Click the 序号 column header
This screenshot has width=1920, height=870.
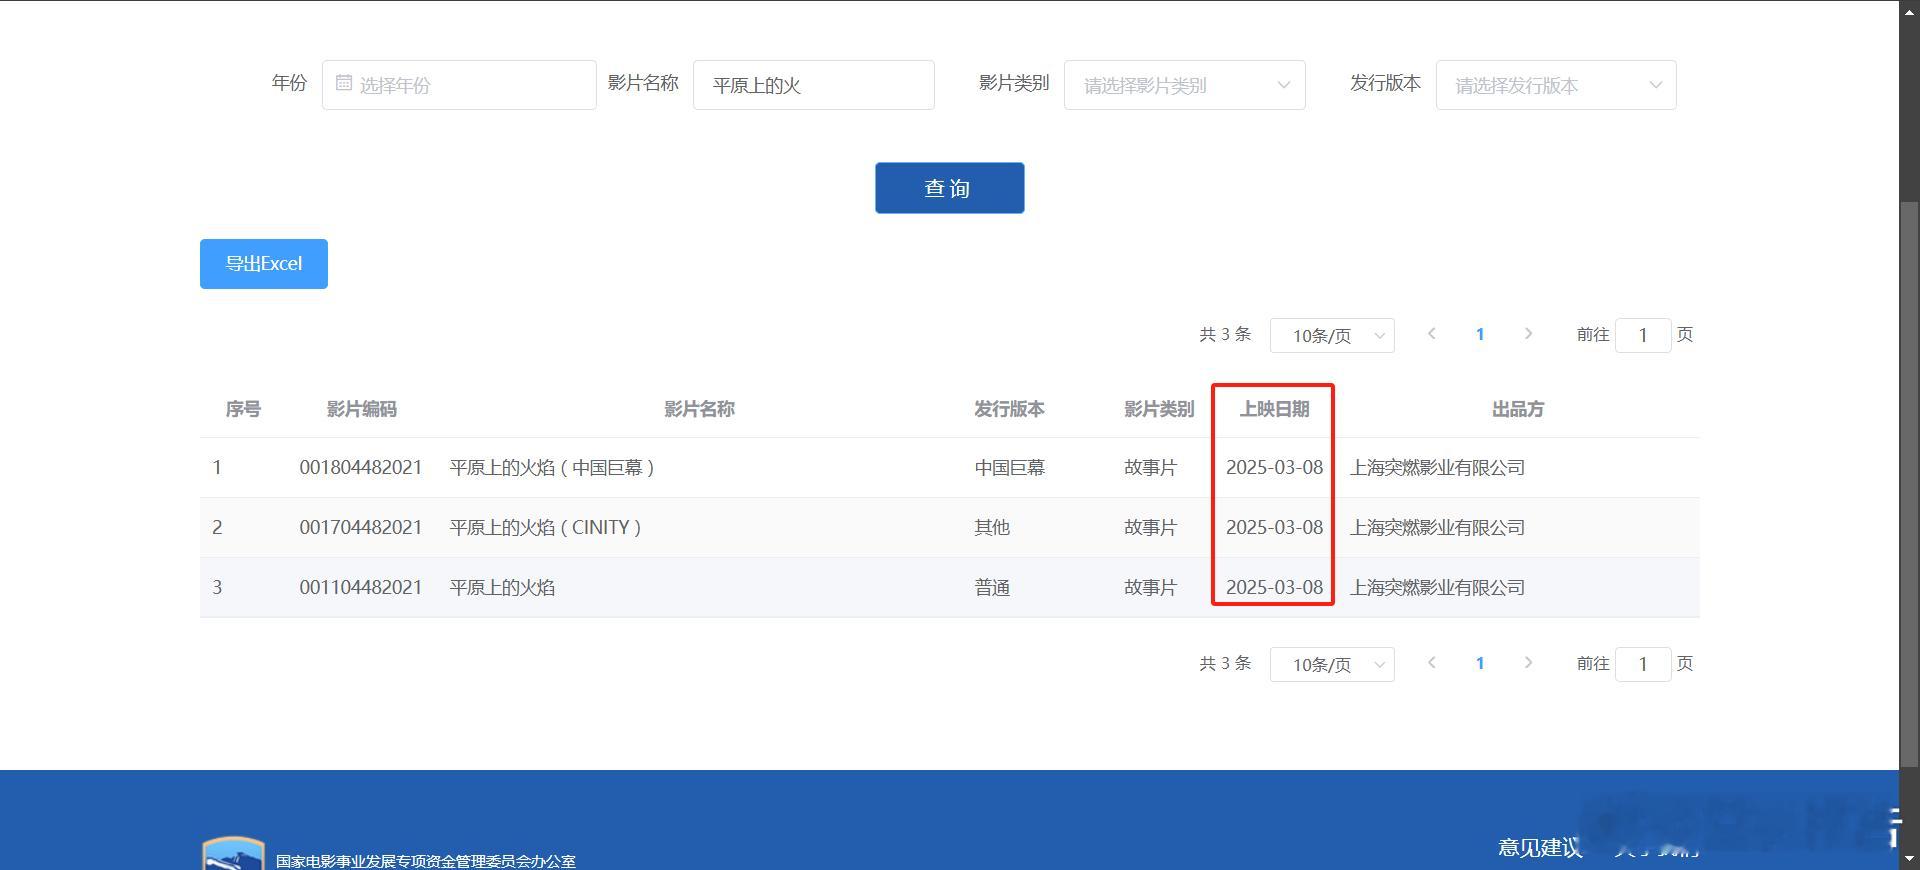(x=243, y=409)
